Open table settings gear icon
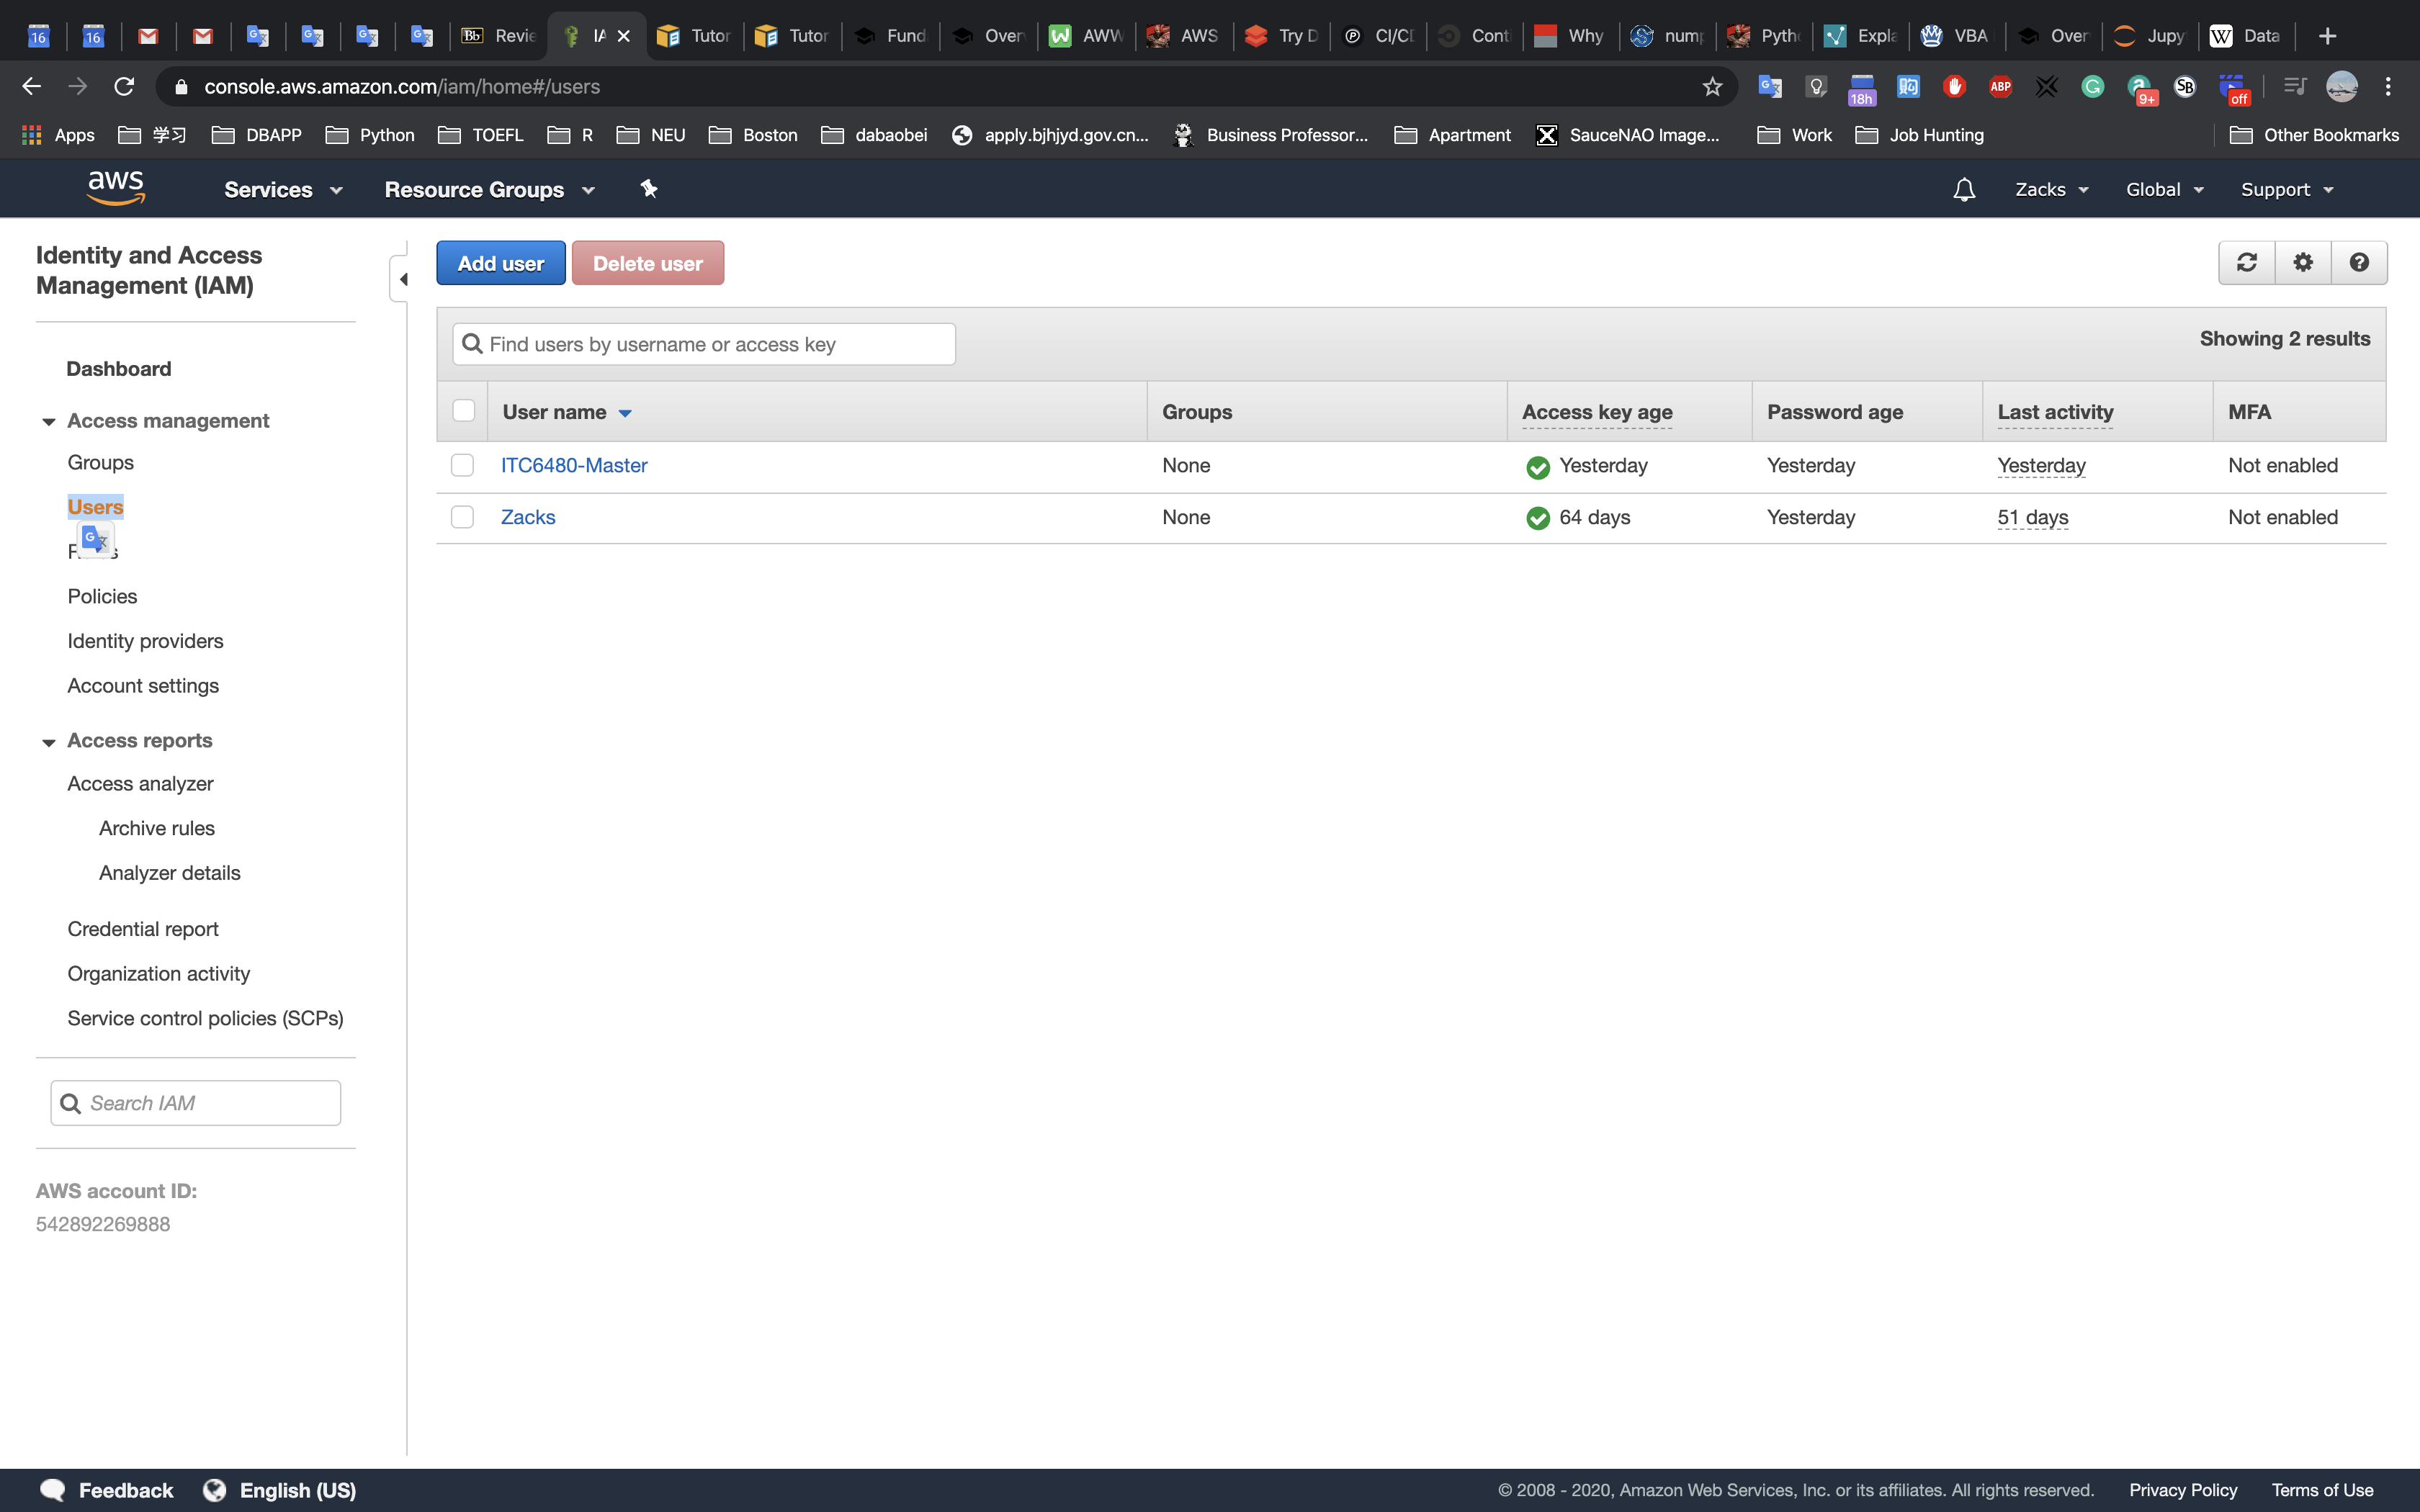This screenshot has height=1512, width=2420. click(2303, 262)
